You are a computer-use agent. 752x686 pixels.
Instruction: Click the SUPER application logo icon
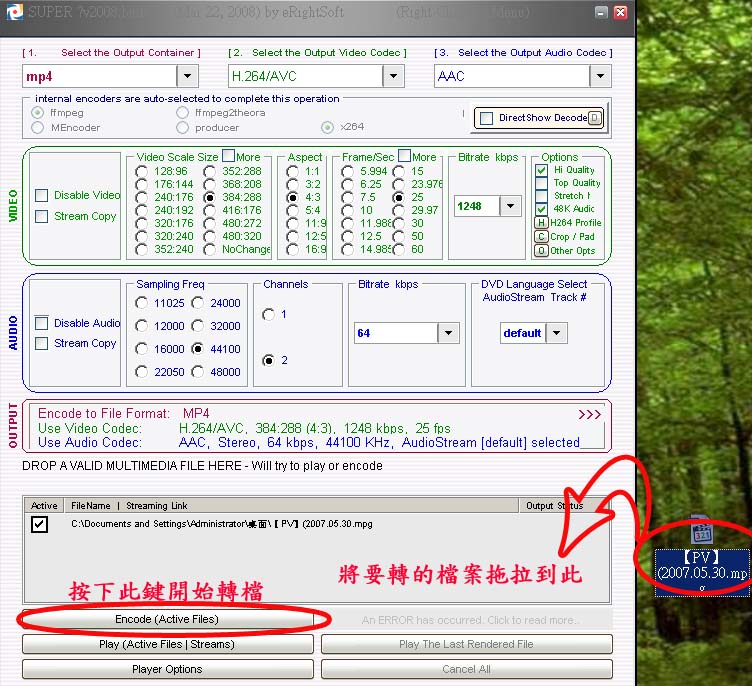pos(14,12)
